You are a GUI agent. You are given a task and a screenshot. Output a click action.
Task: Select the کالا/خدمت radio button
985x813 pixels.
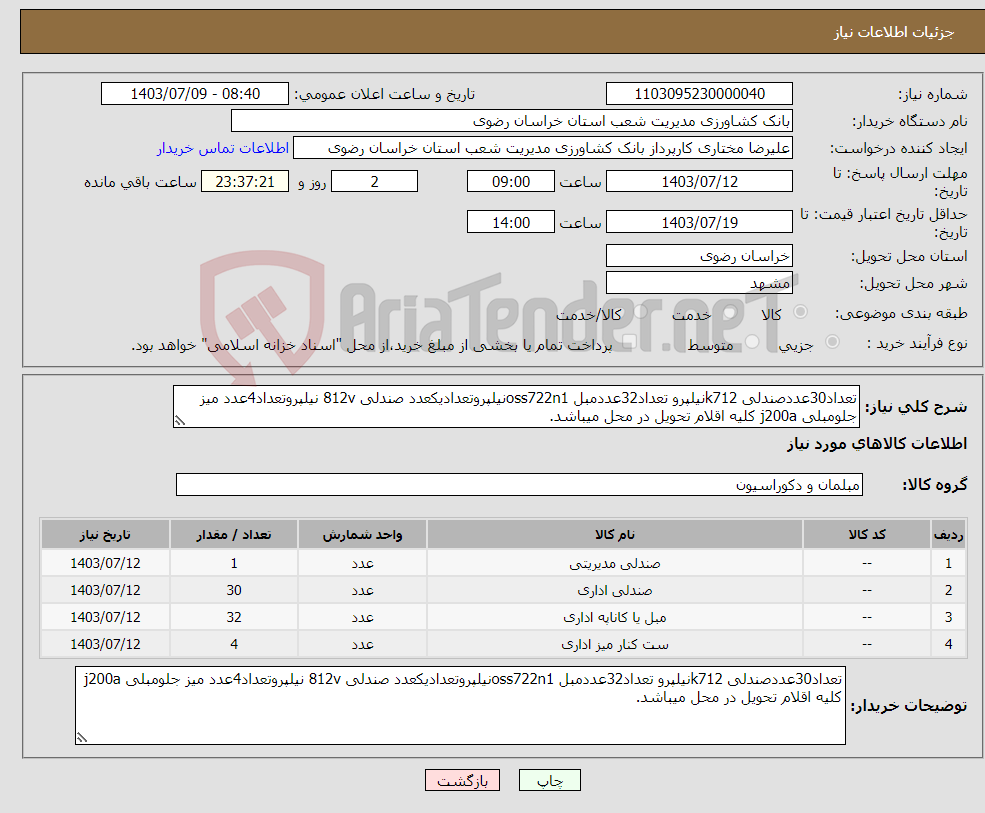640,312
